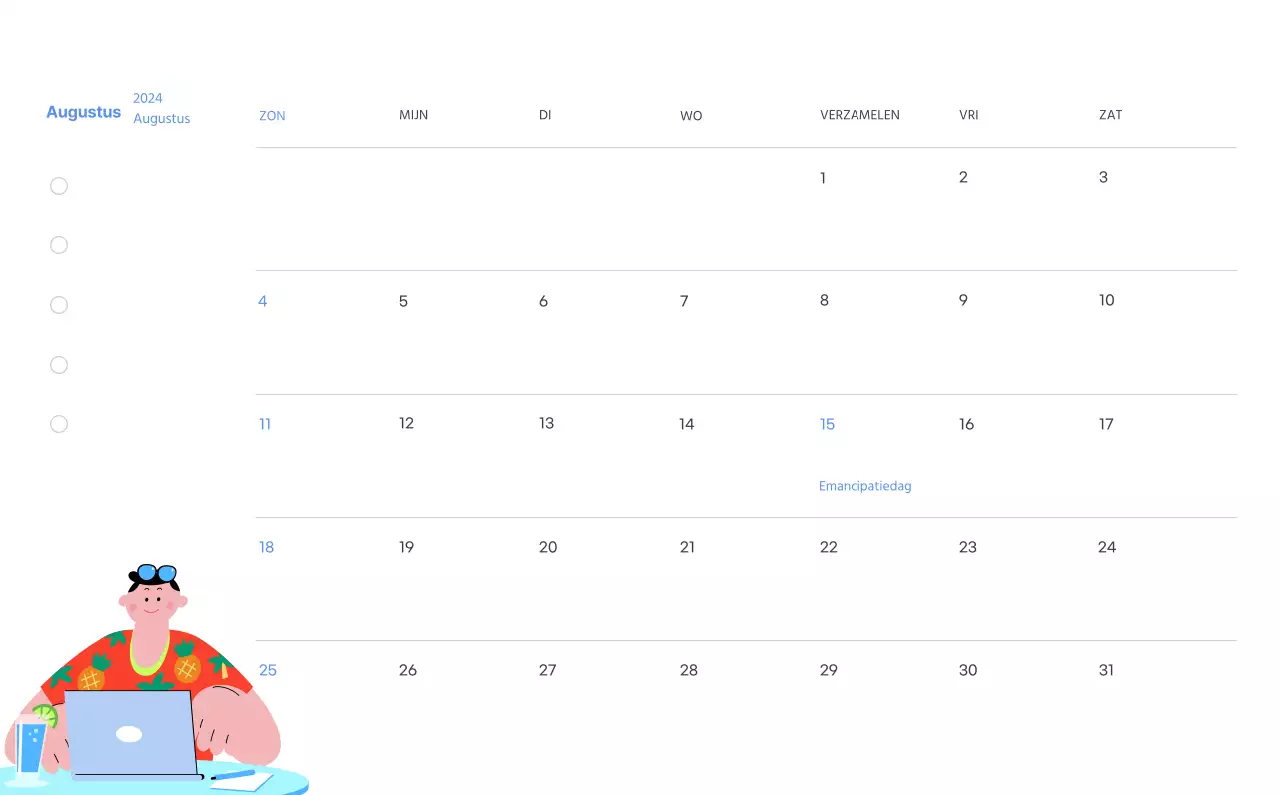Select the date 18 link
The image size is (1280, 795).
266,547
